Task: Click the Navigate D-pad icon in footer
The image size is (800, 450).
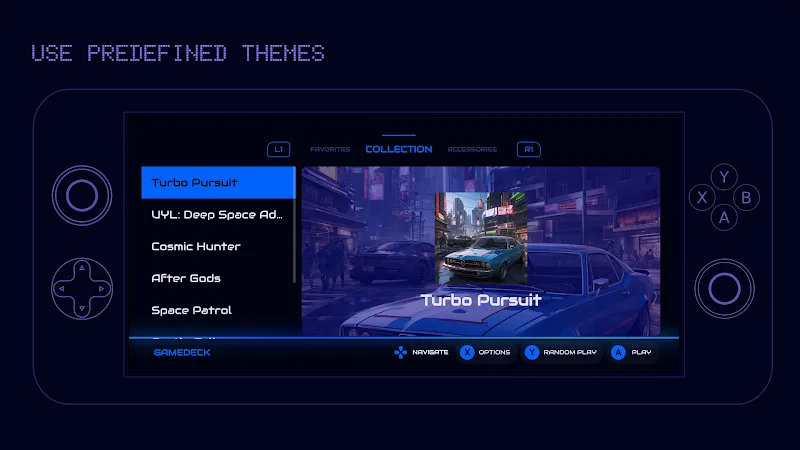Action: pos(400,352)
